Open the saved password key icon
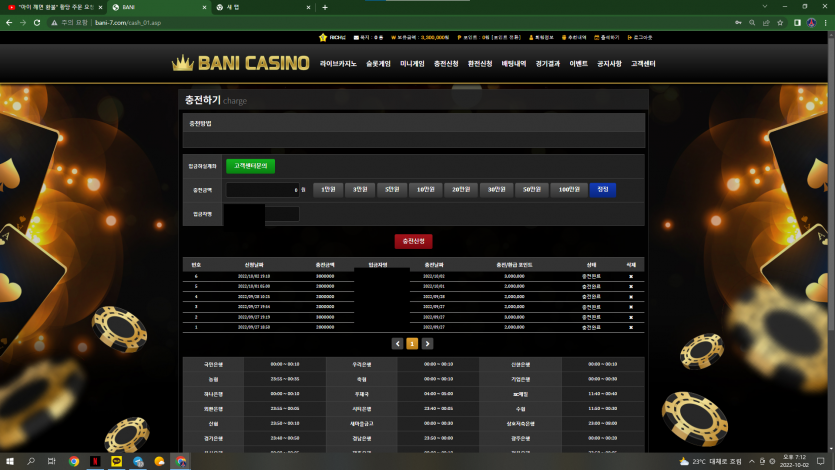 738,23
